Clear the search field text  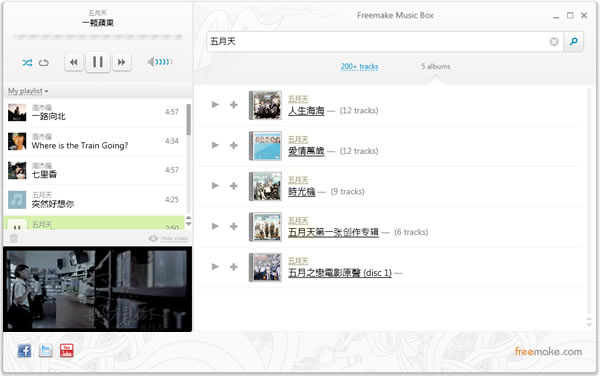(x=554, y=42)
